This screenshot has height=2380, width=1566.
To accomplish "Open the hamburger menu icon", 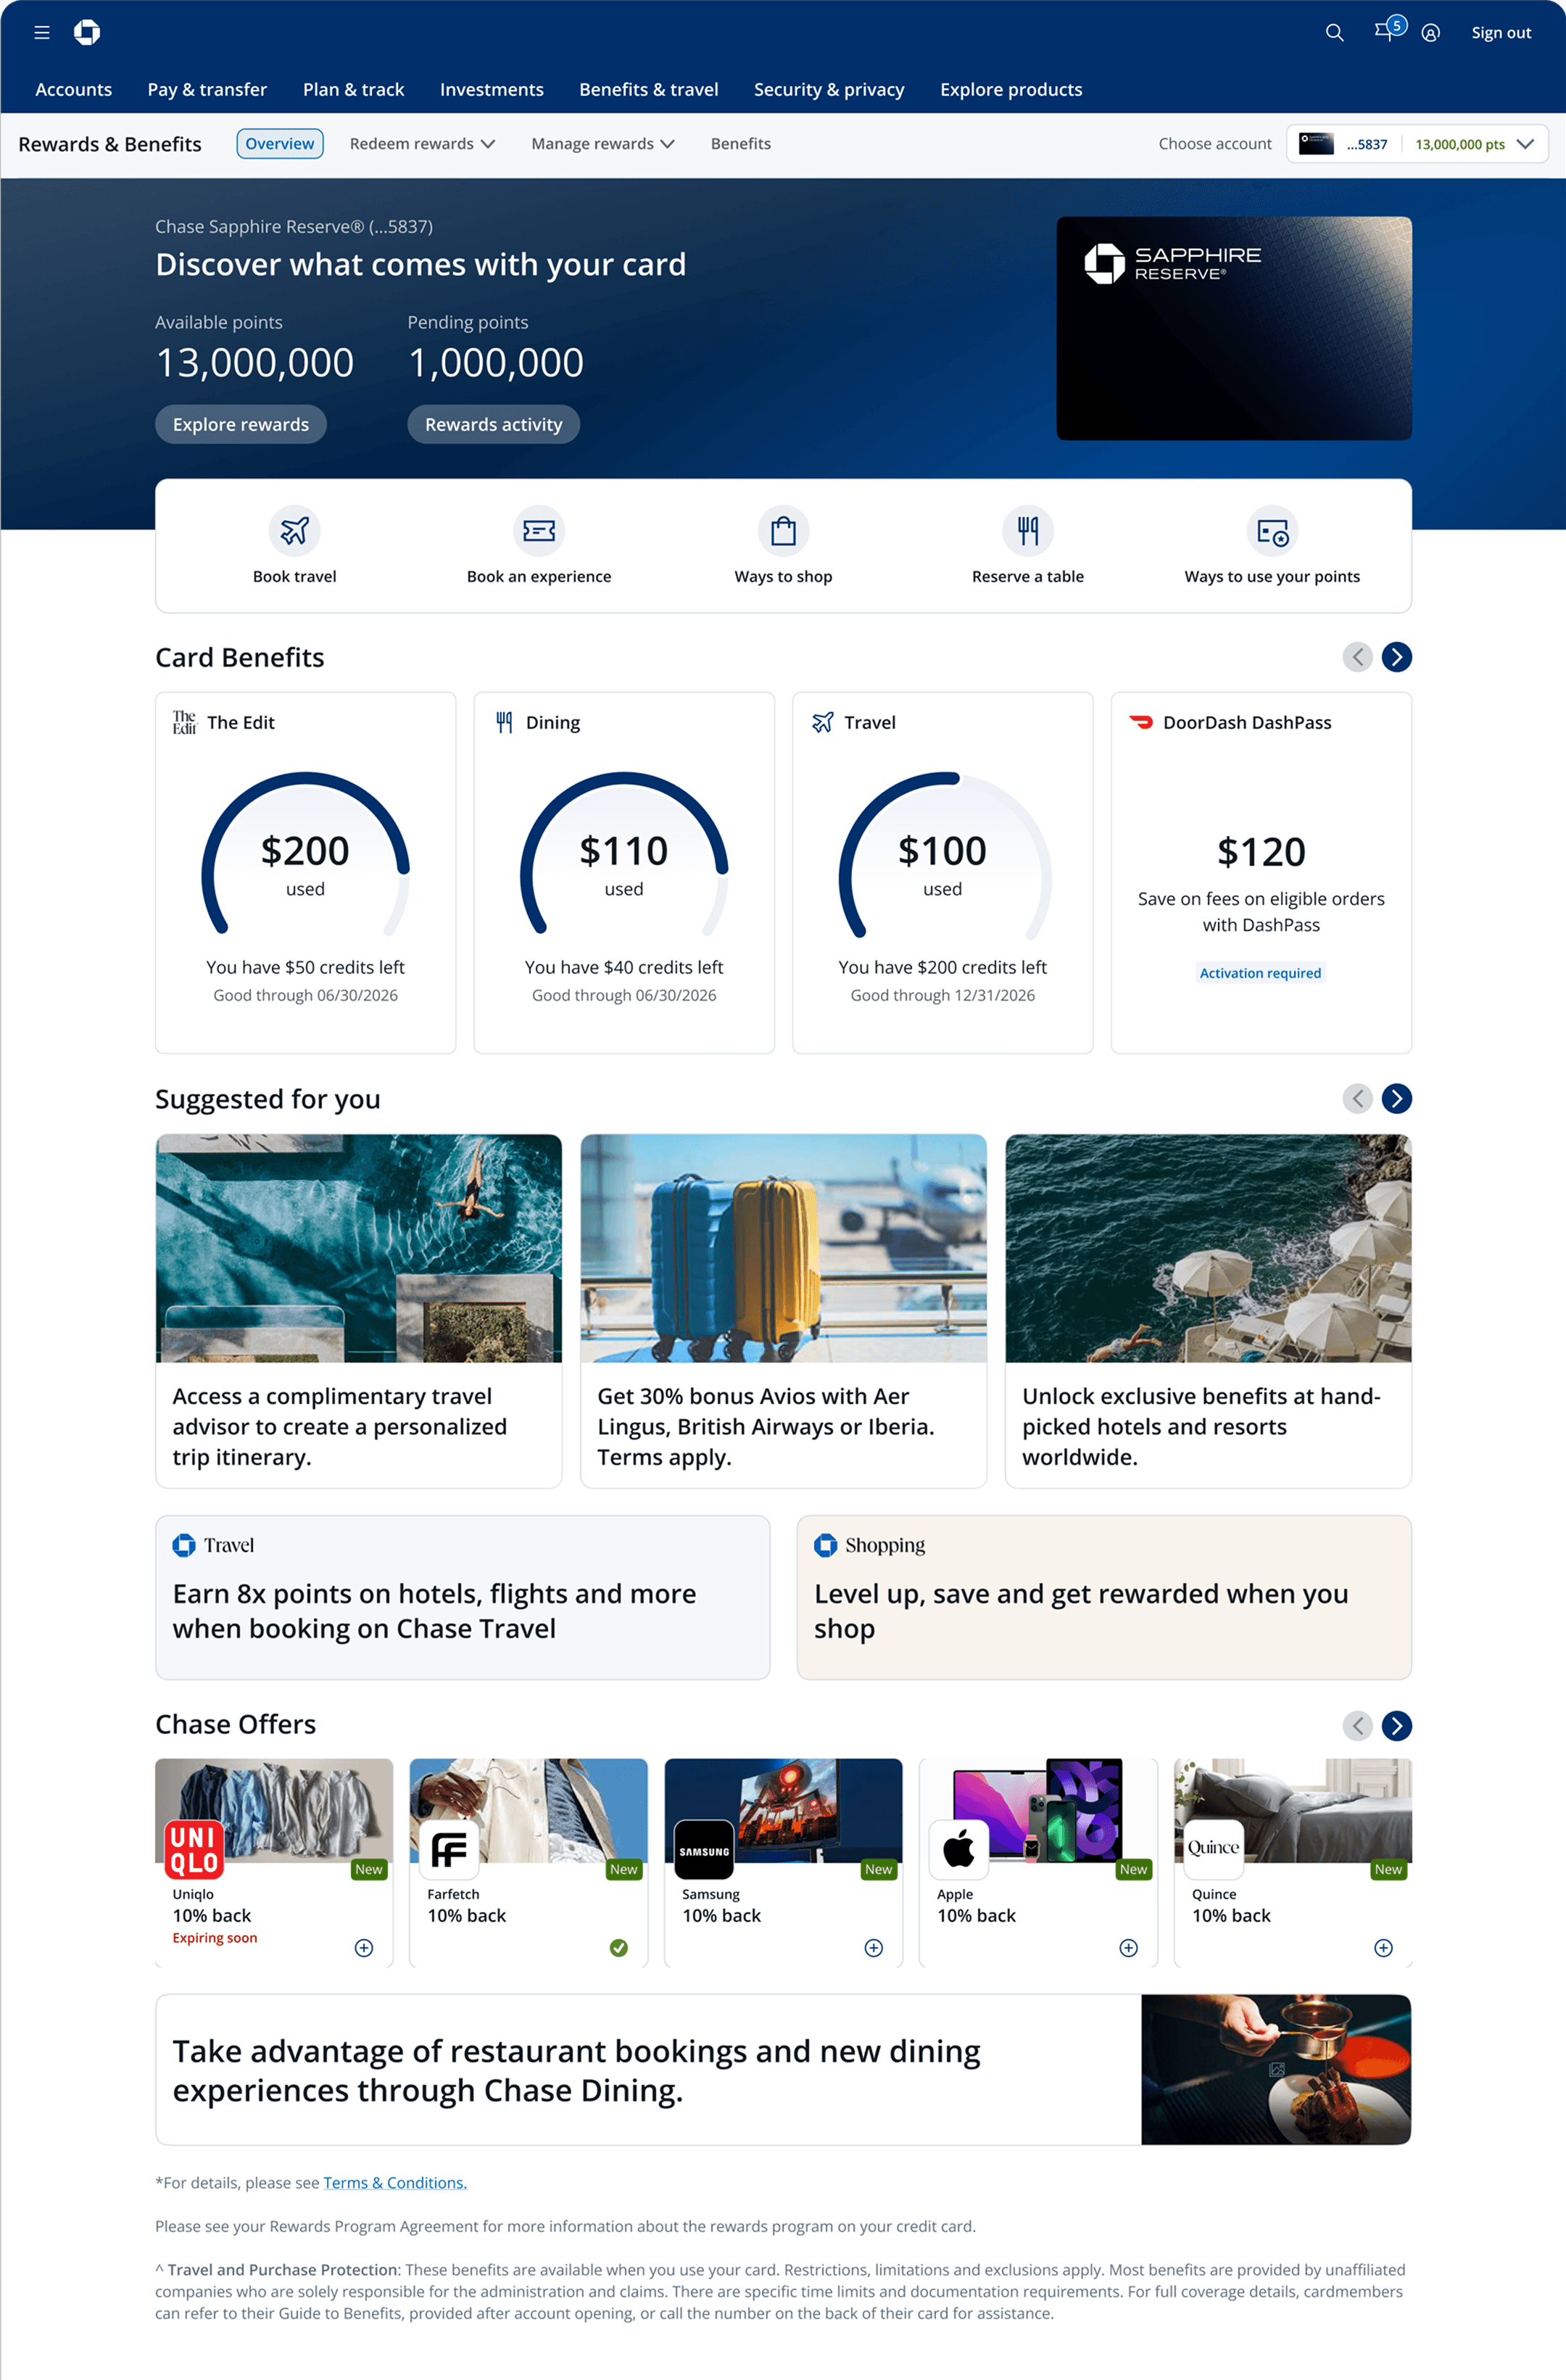I will (41, 33).
